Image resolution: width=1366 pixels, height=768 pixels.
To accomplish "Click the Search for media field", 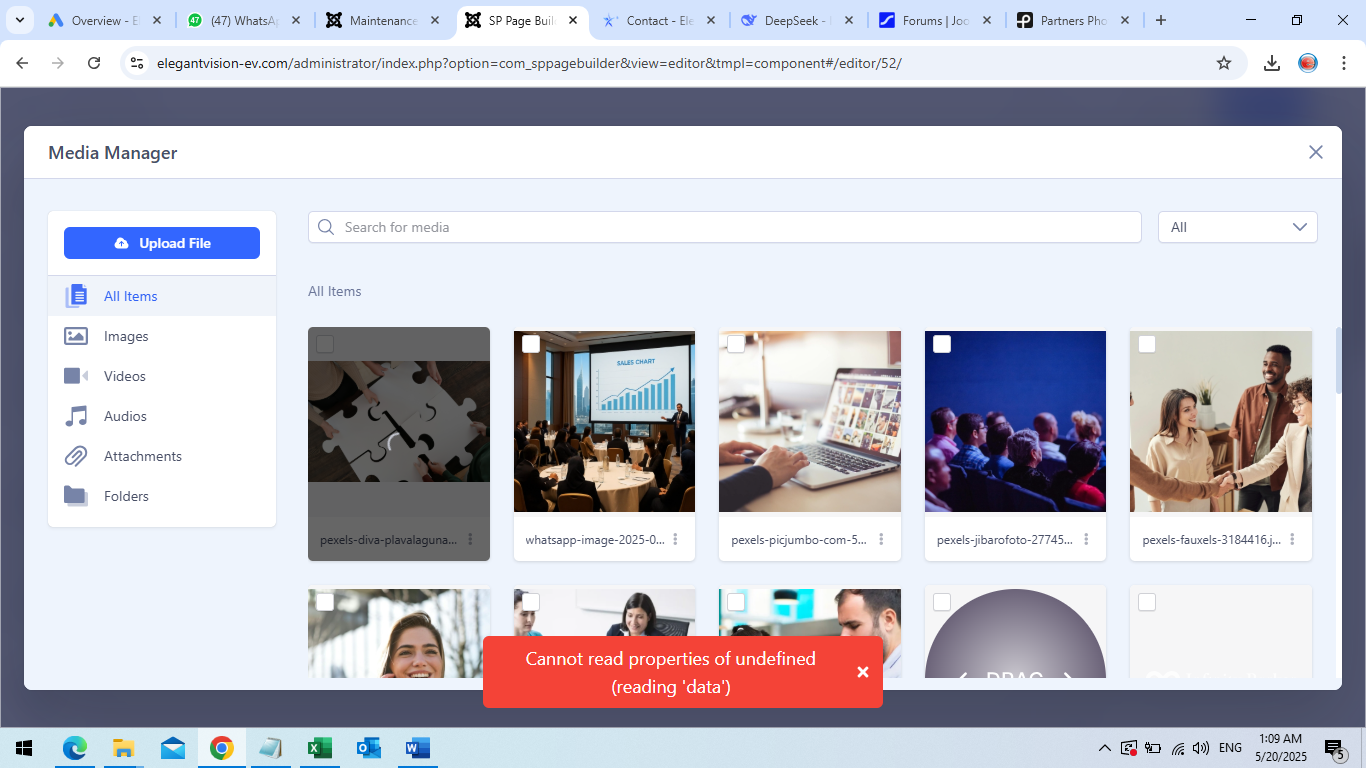I will pyautogui.click(x=724, y=227).
